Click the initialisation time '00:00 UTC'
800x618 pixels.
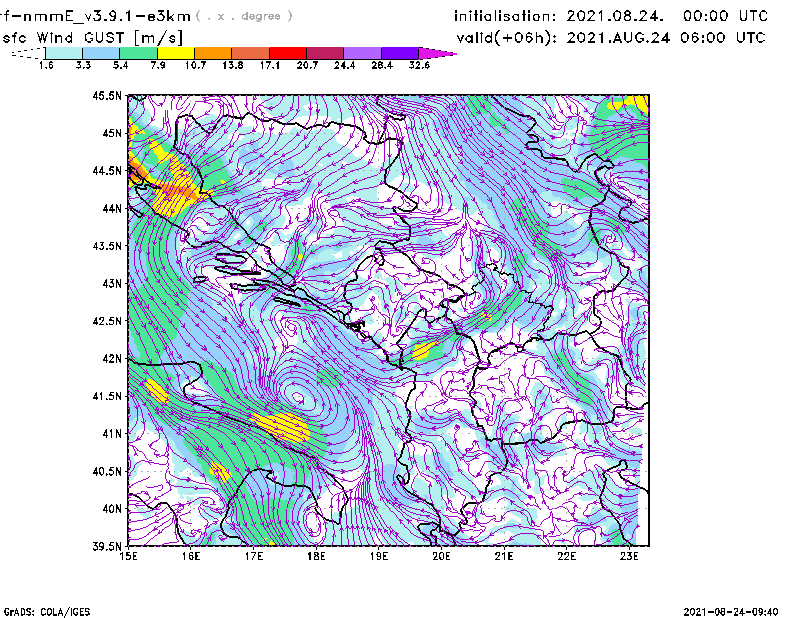click(x=725, y=16)
